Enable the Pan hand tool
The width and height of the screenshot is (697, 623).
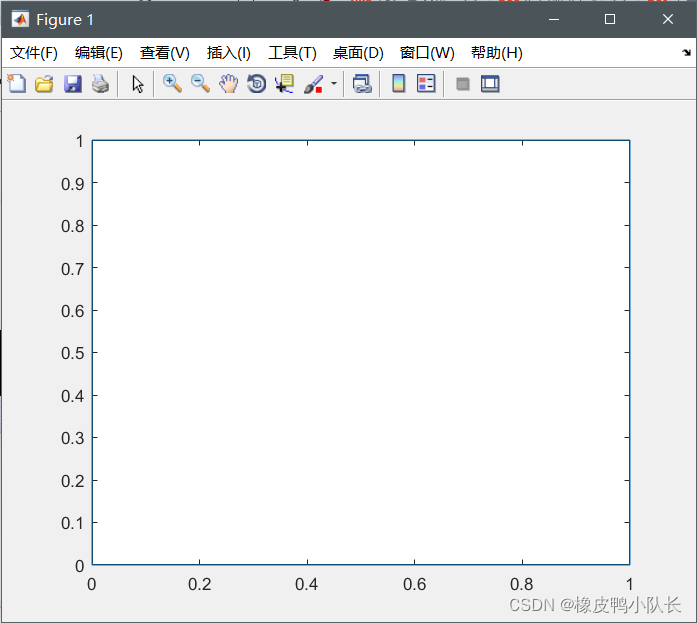(228, 84)
